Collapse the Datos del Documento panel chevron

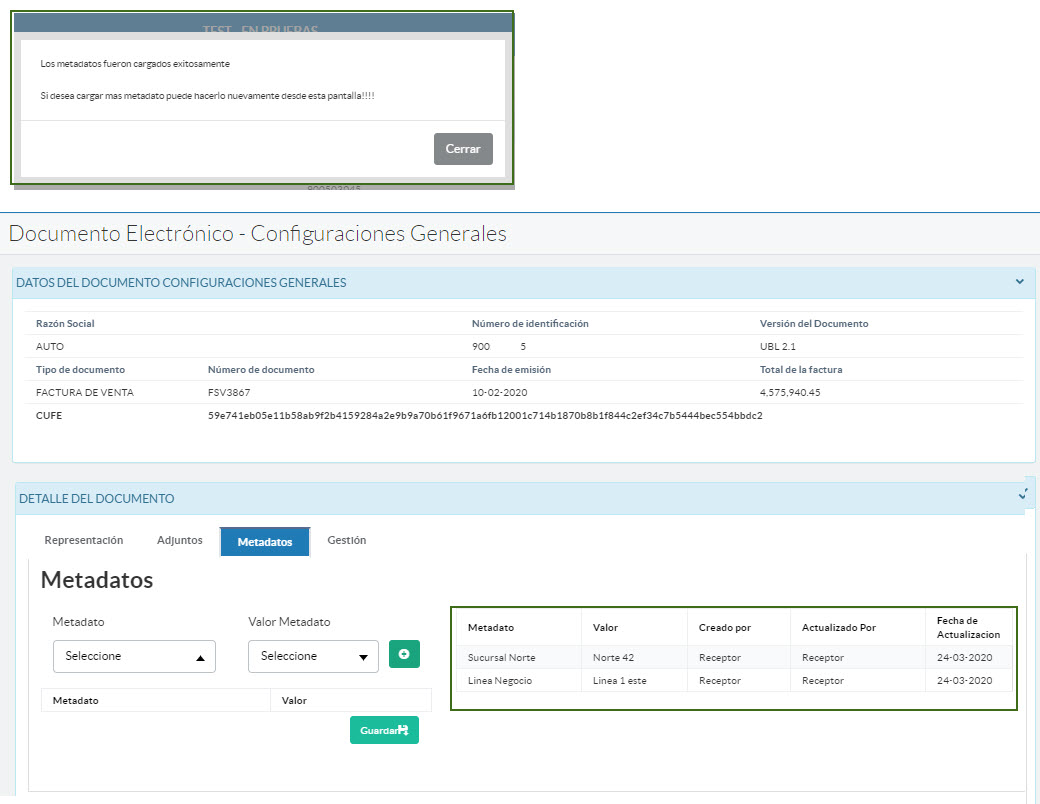click(x=1019, y=282)
